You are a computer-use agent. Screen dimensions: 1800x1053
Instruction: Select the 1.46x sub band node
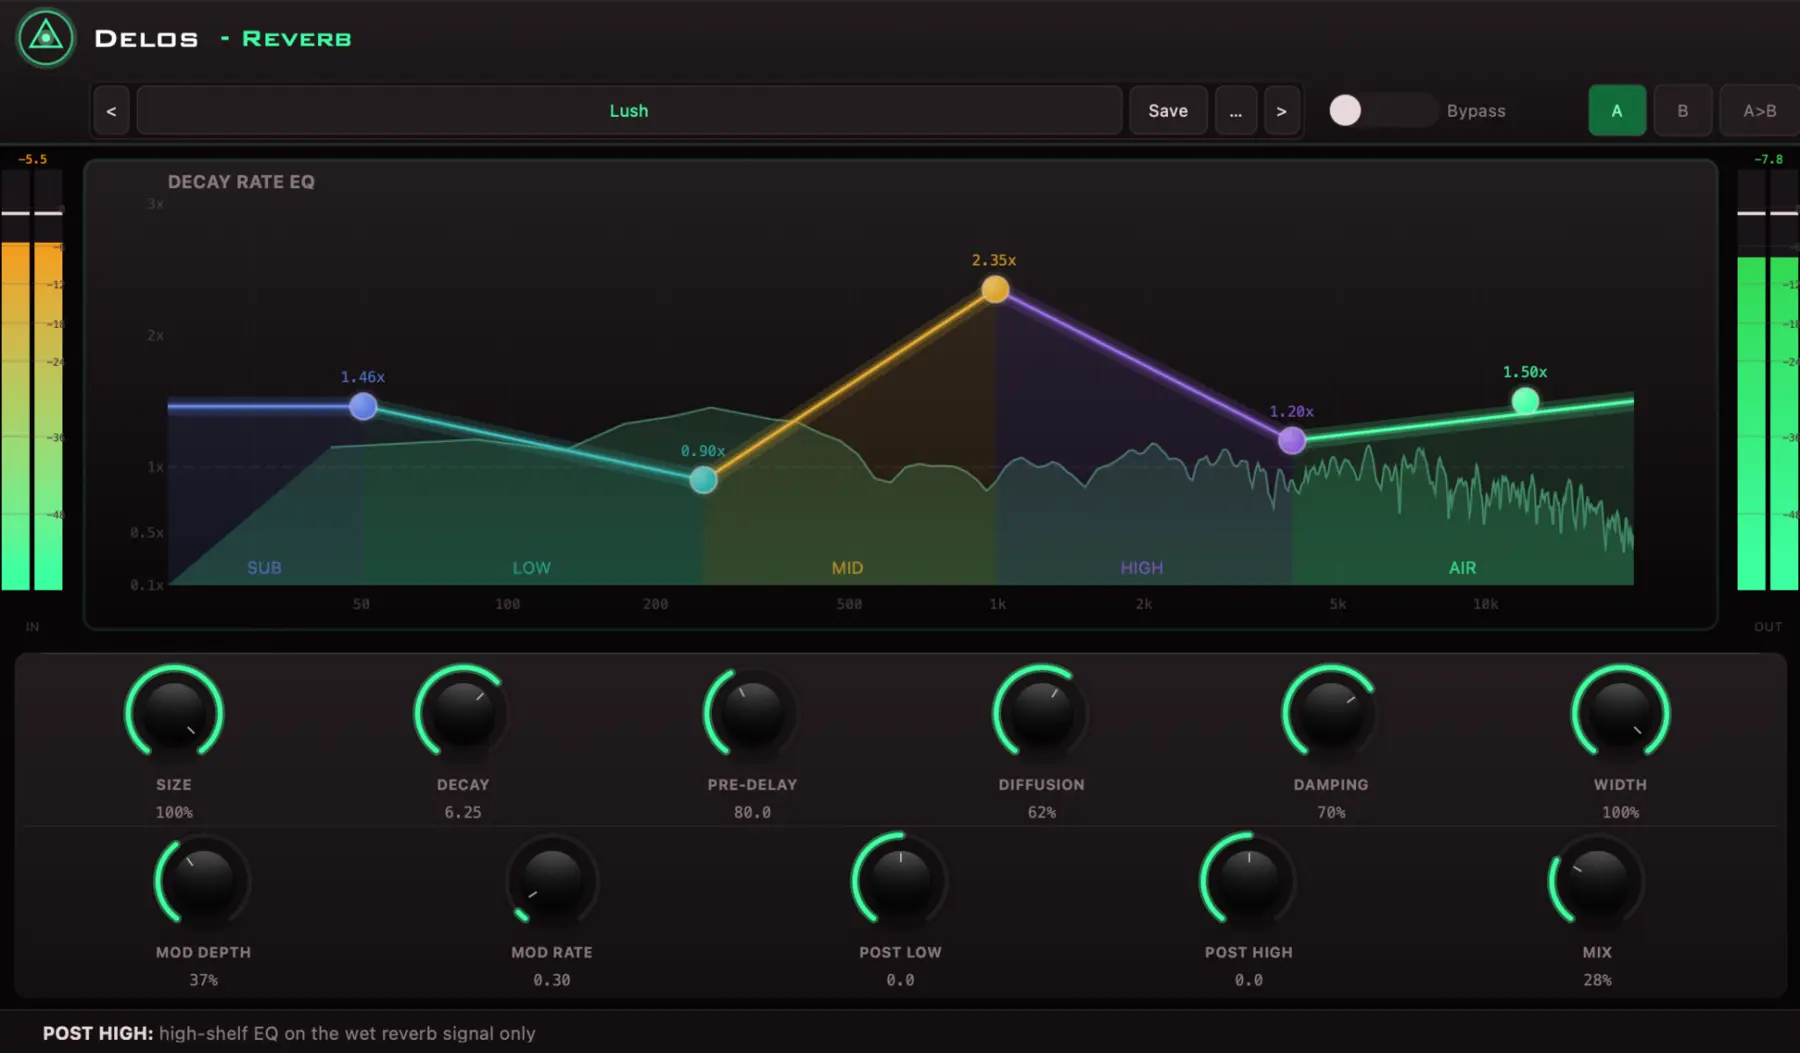click(x=363, y=406)
